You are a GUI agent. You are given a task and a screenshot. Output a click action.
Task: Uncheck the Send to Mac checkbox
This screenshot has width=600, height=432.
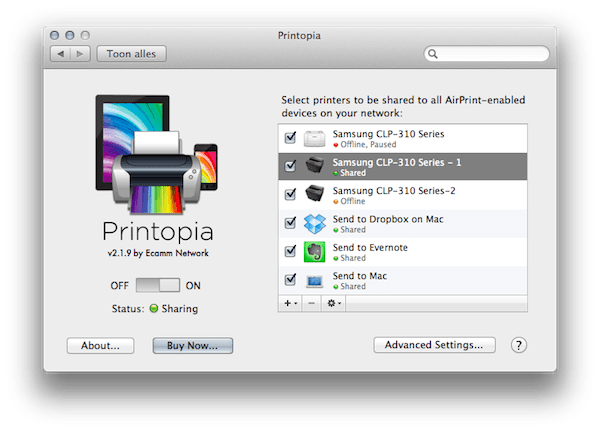pos(290,279)
